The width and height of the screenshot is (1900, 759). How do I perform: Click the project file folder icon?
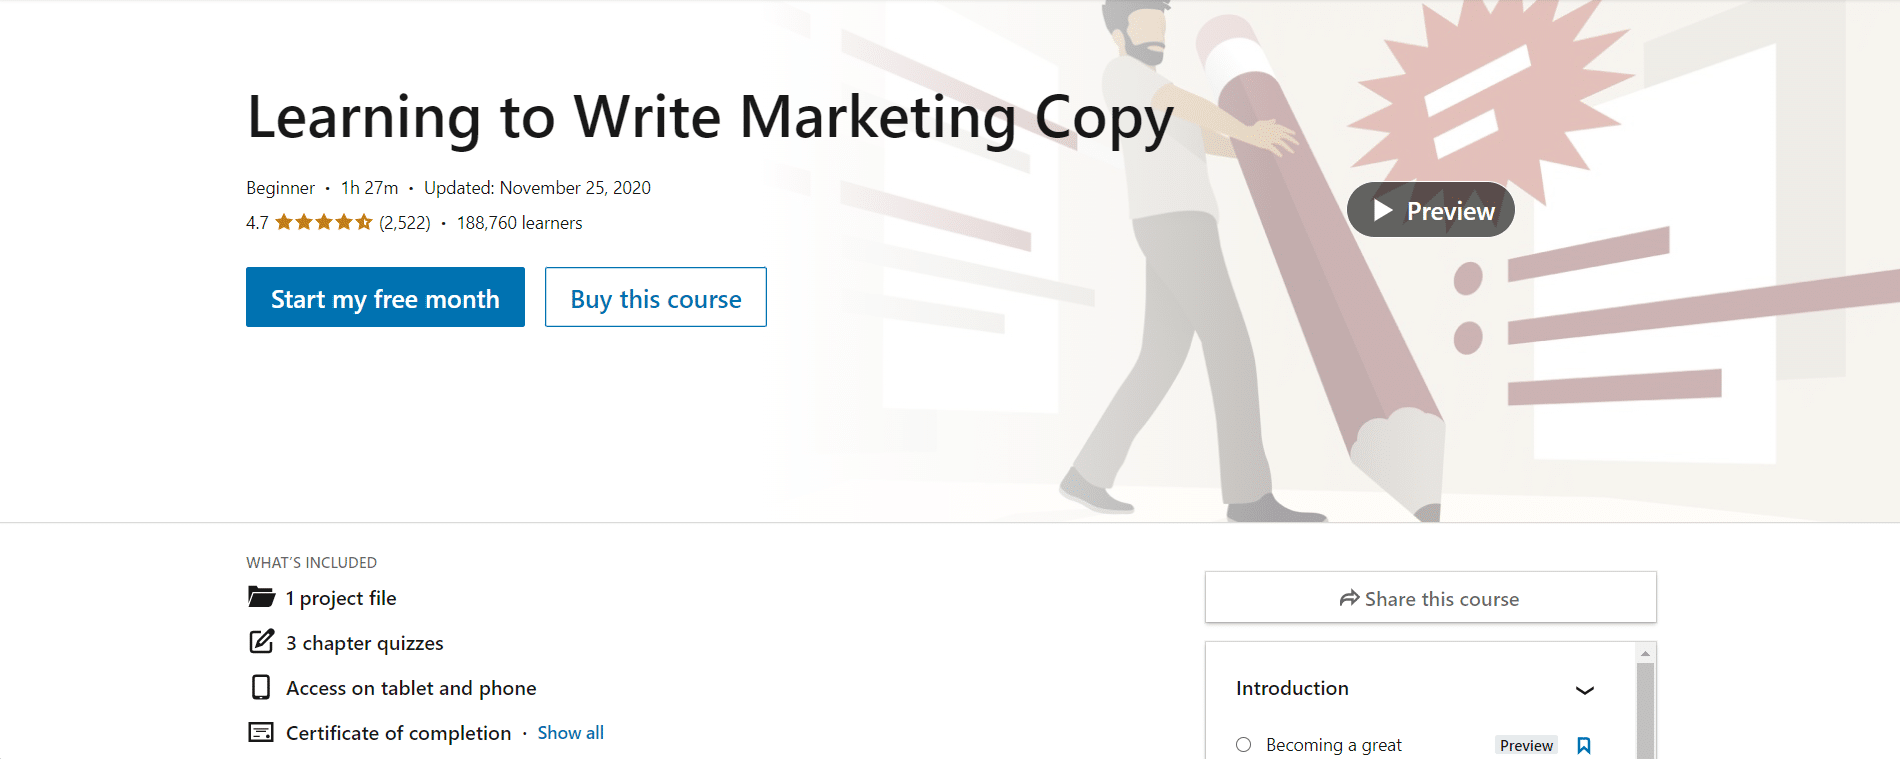click(260, 596)
